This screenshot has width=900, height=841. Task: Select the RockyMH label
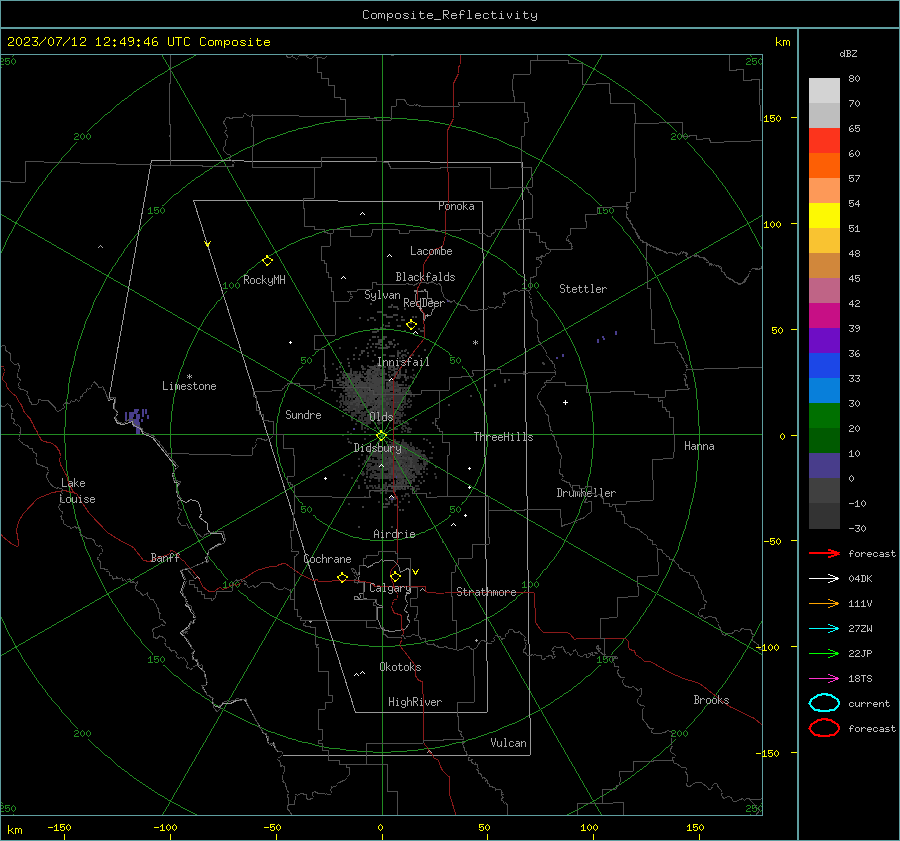pos(264,280)
